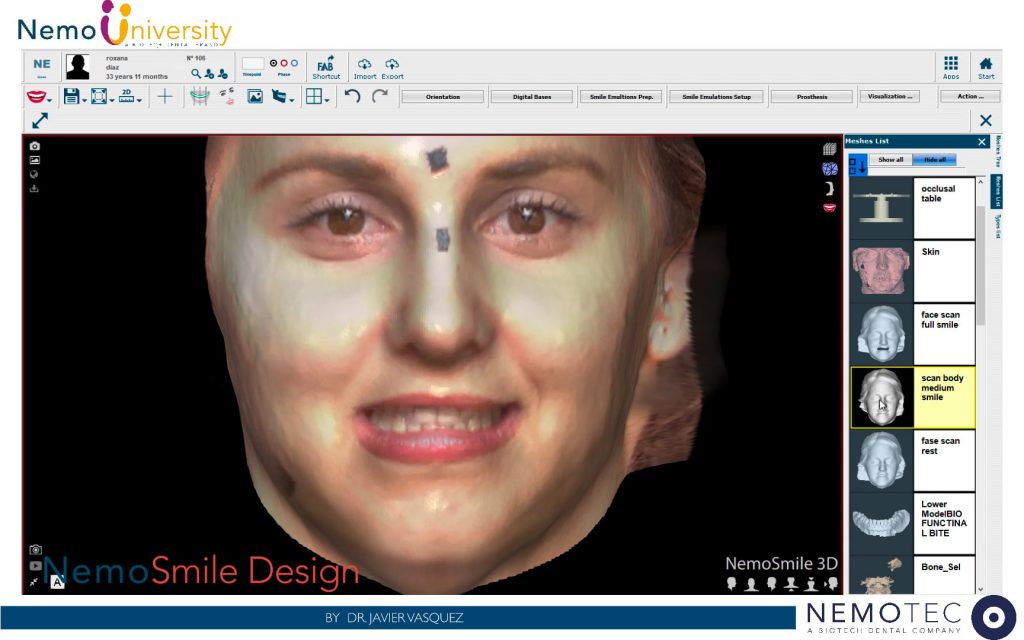
Task: Click the blue wireframe mesh icon
Action: pos(829,169)
